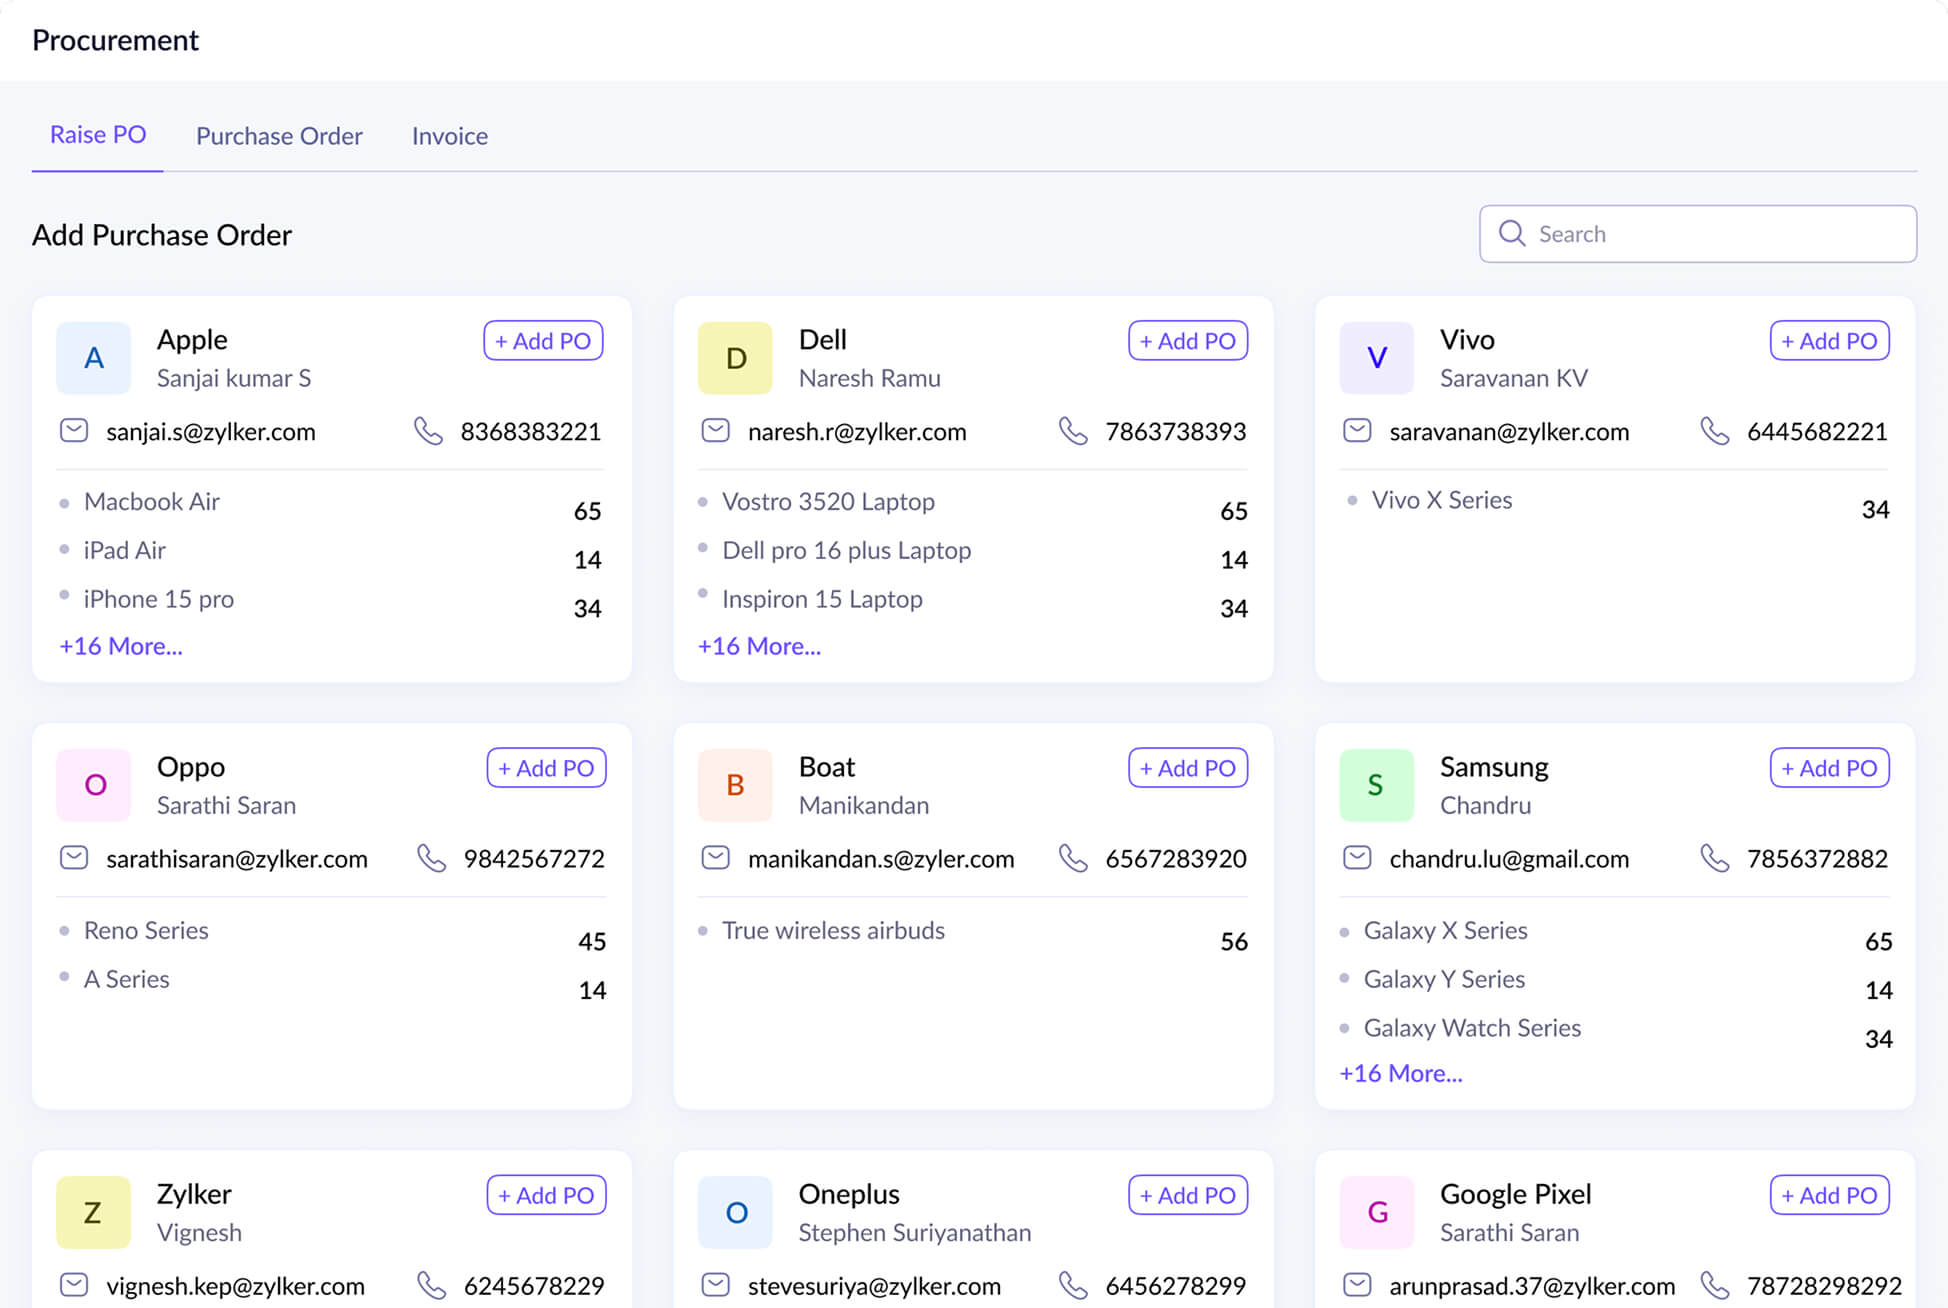Click the Macbook Air item
This screenshot has height=1308, width=1948.
point(151,501)
